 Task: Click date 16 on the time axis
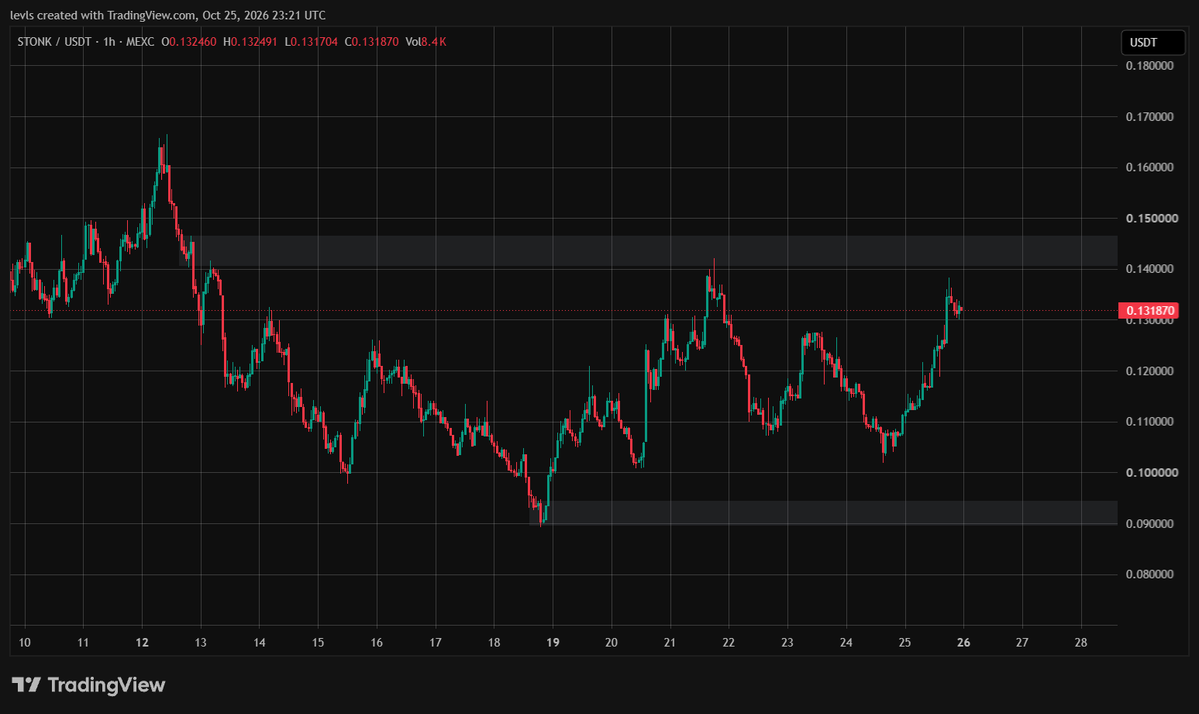376,643
